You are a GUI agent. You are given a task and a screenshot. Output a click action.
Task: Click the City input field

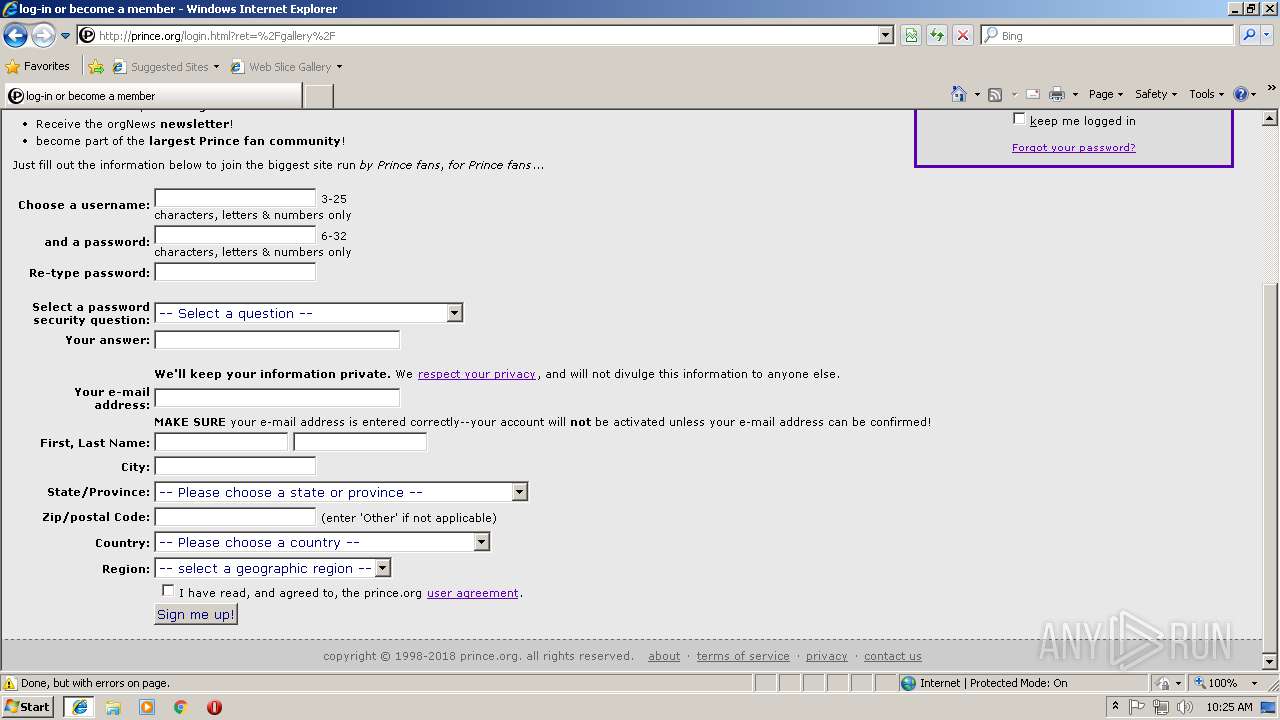(235, 466)
